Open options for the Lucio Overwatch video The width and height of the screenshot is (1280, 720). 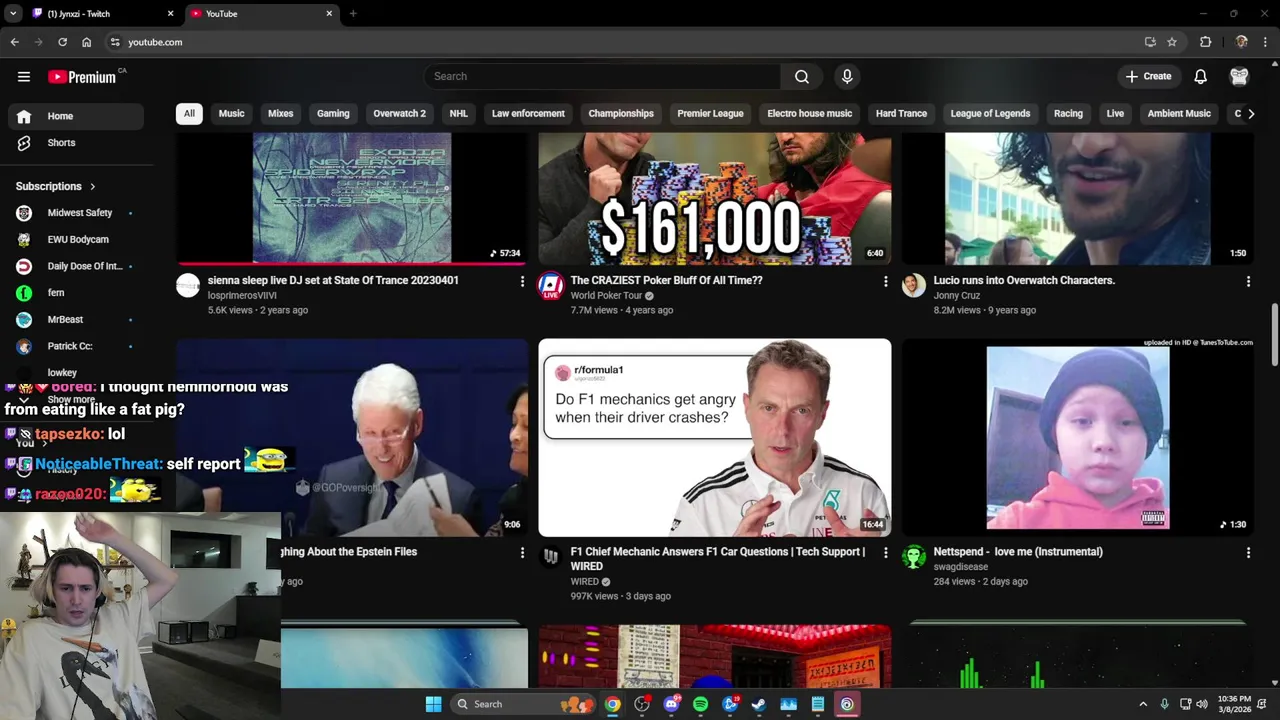(1248, 282)
